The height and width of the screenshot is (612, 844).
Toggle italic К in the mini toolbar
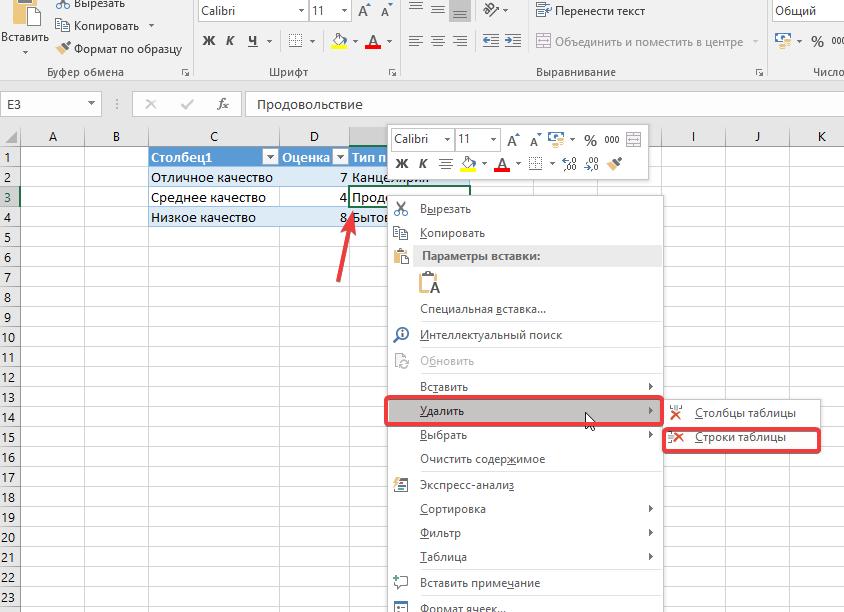[423, 164]
